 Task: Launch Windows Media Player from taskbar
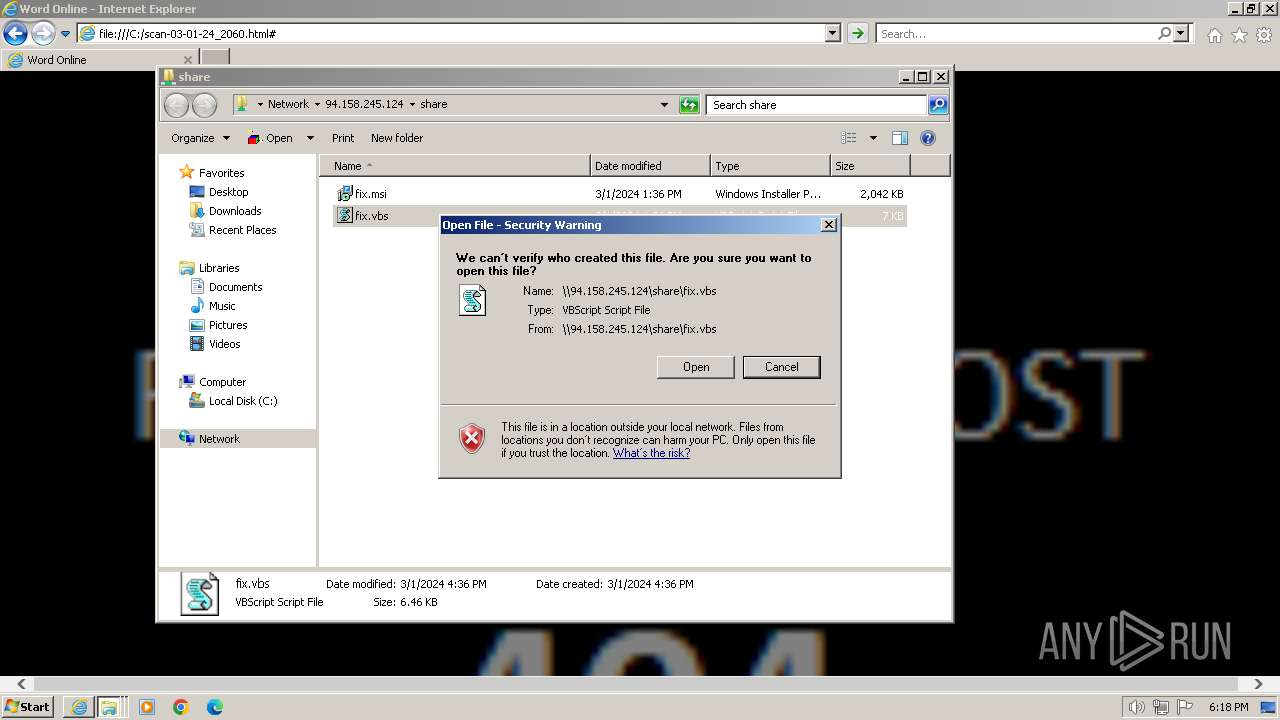[x=147, y=707]
